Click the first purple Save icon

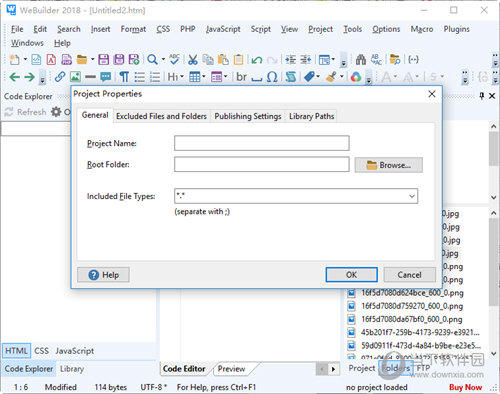[104, 60]
